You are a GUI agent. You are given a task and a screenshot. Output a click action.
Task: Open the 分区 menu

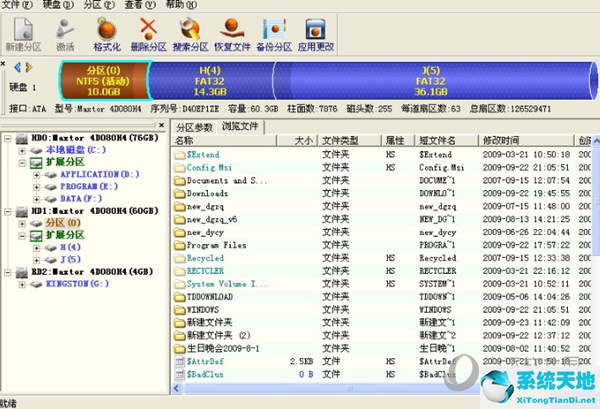tap(99, 5)
